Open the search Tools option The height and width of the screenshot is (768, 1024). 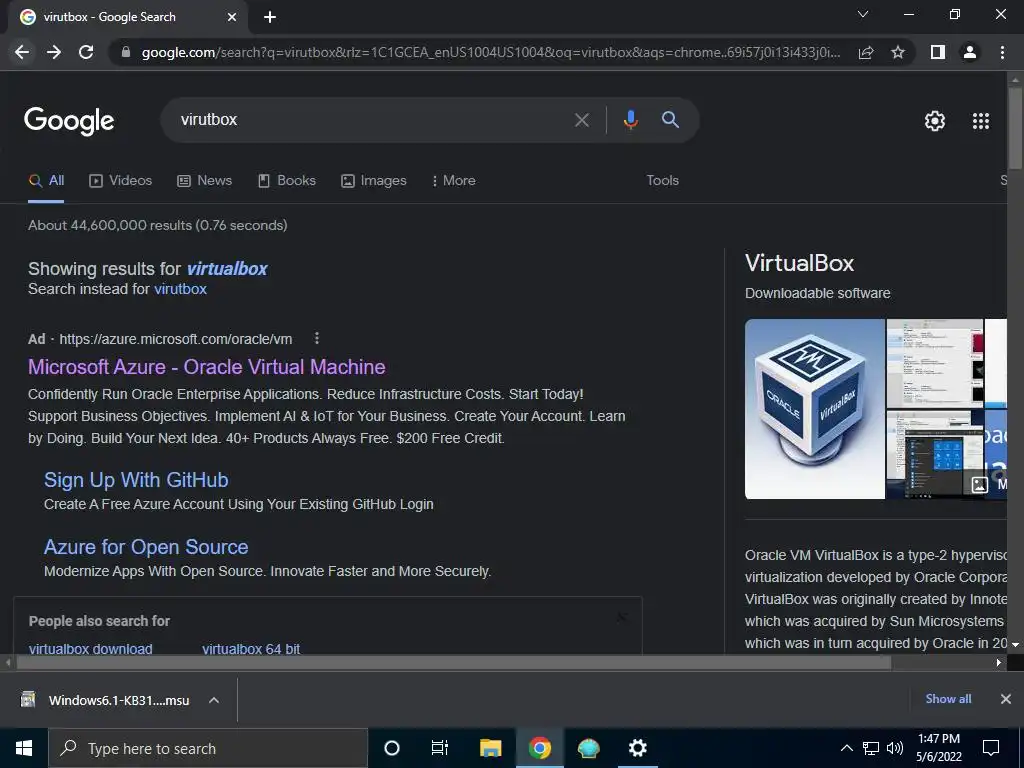click(x=662, y=181)
